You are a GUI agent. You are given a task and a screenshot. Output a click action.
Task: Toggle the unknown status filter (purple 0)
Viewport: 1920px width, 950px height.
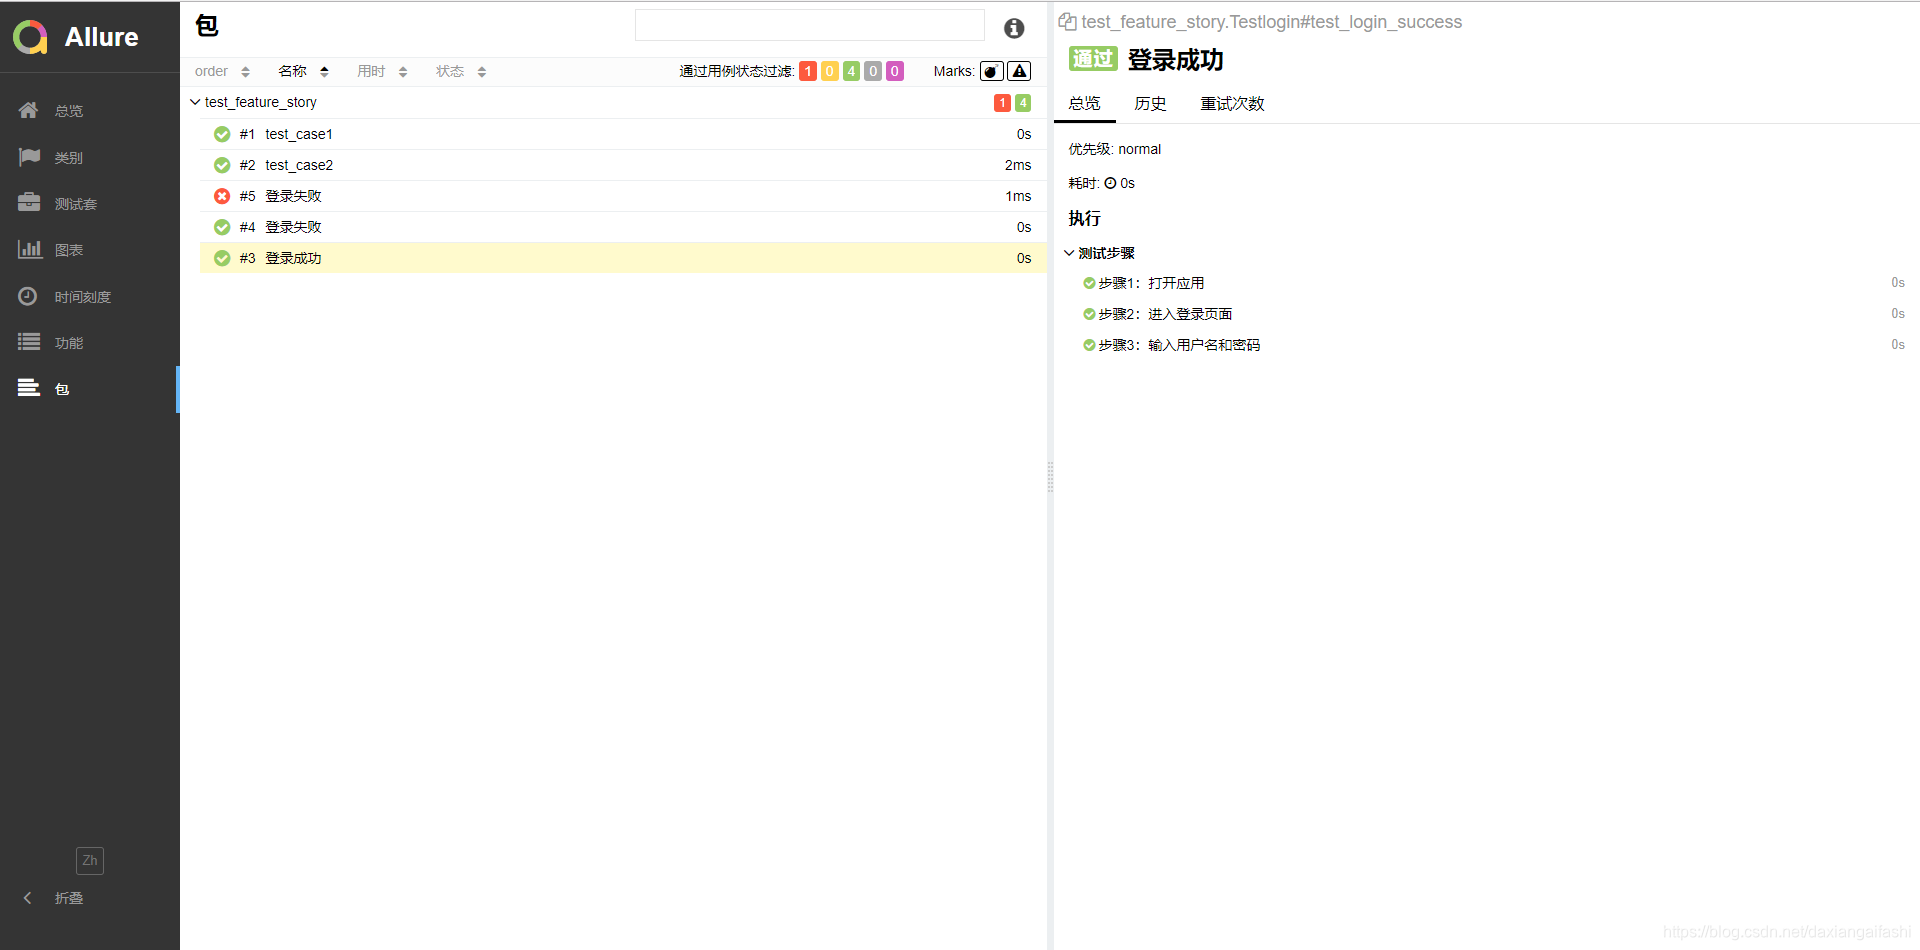[x=895, y=71]
